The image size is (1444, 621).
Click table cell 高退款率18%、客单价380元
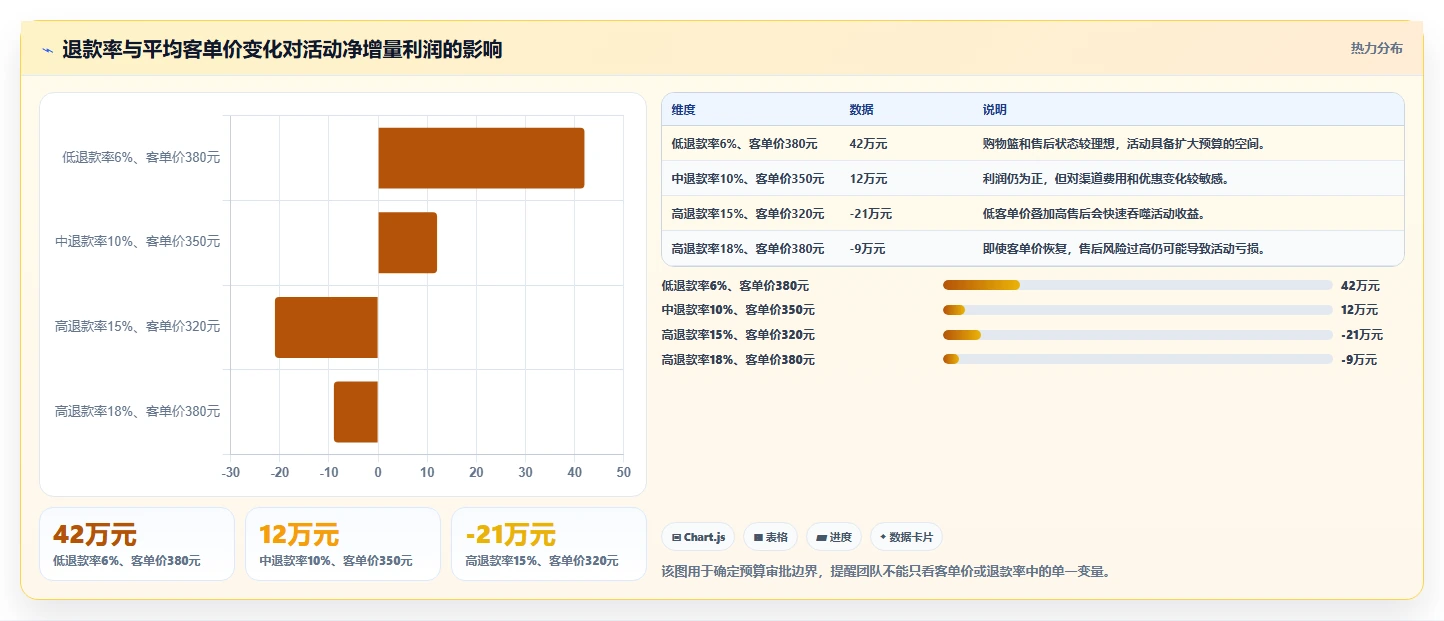748,249
